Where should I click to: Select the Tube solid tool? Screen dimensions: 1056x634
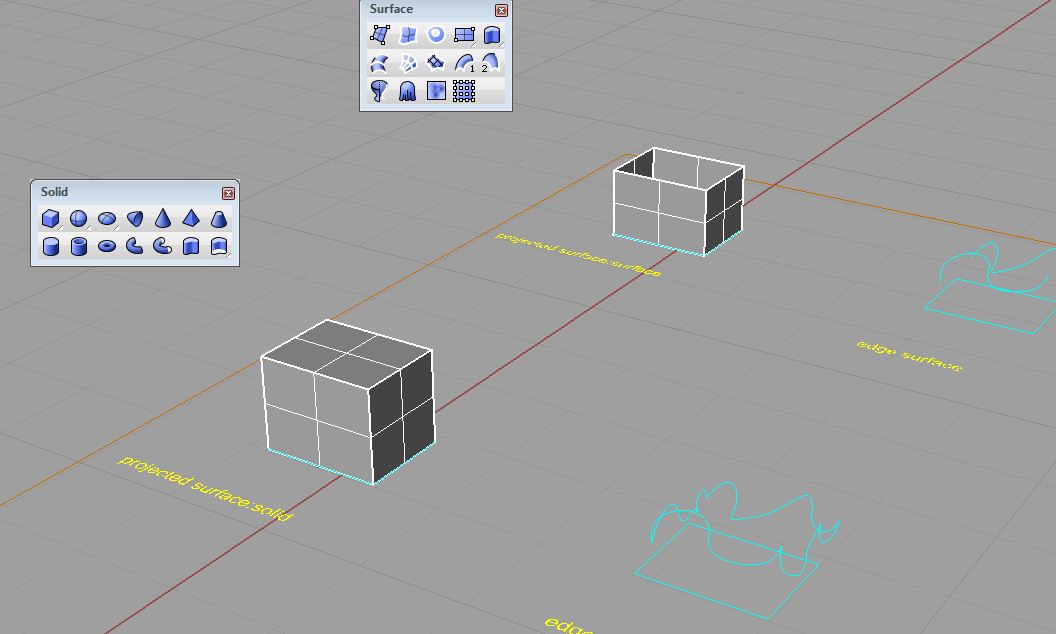click(79, 246)
